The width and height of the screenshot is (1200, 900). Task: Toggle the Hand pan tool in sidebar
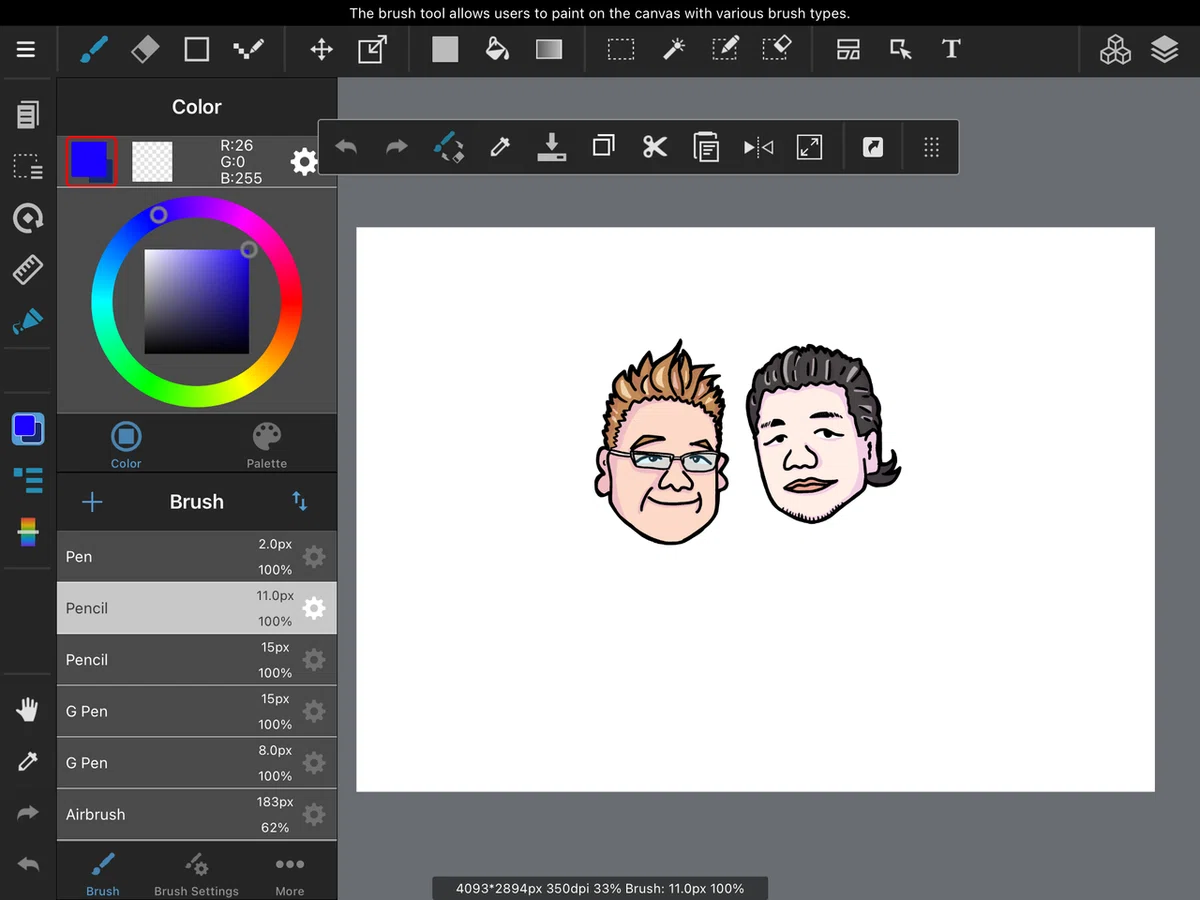(27, 711)
